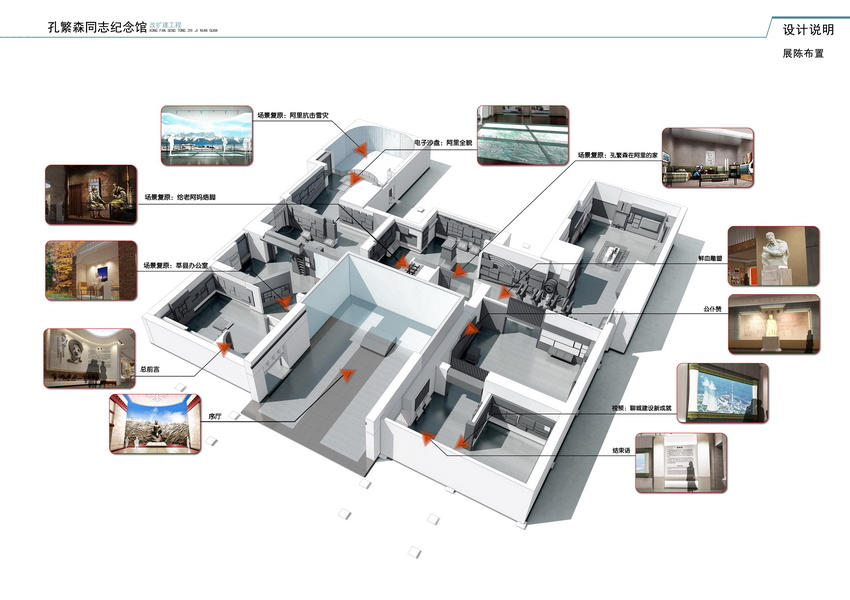Click the orange arrow in the central hall
Viewport: 850px width, 600px height.
(x=347, y=374)
